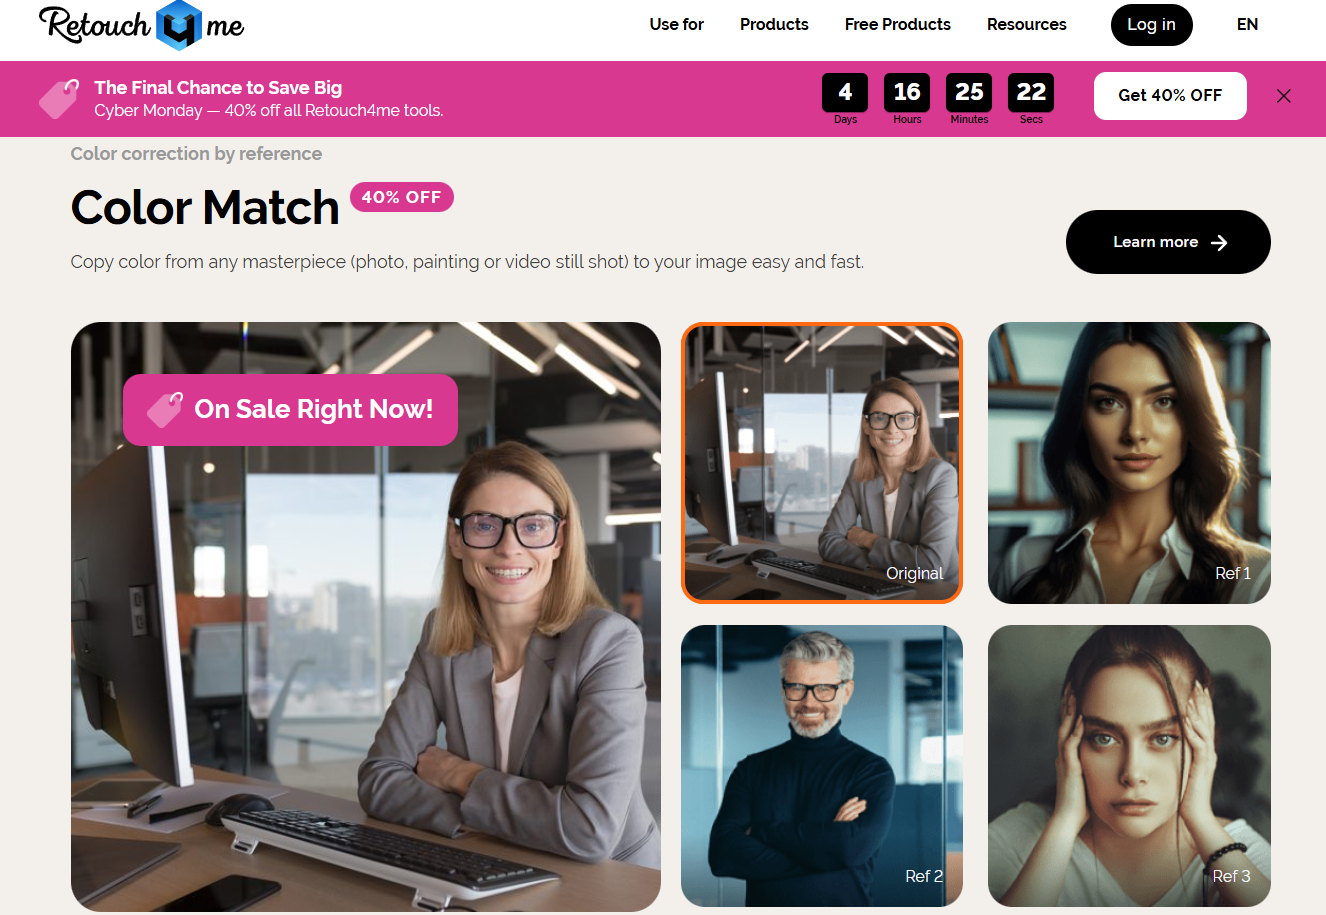This screenshot has width=1326, height=915.
Task: Click the 40% OFF badge next to Color Match
Action: [402, 197]
